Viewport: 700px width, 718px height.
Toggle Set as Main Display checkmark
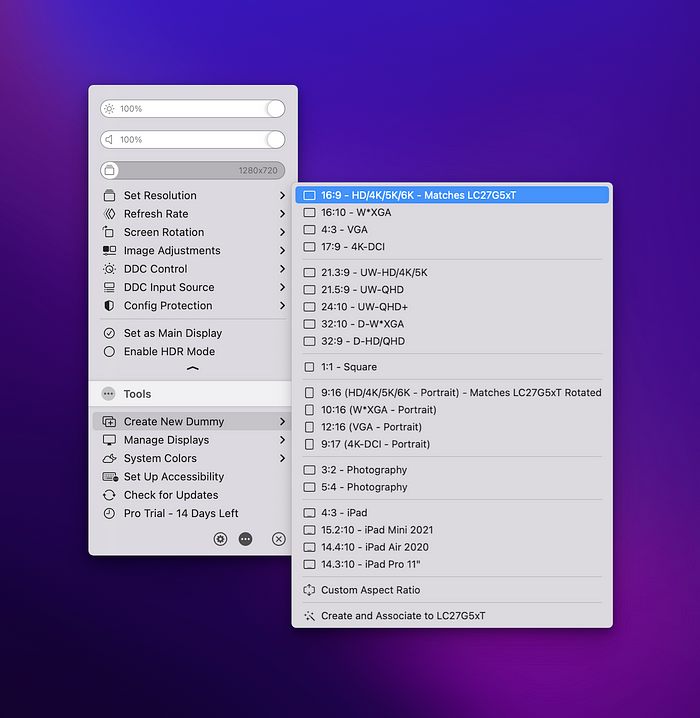(109, 333)
